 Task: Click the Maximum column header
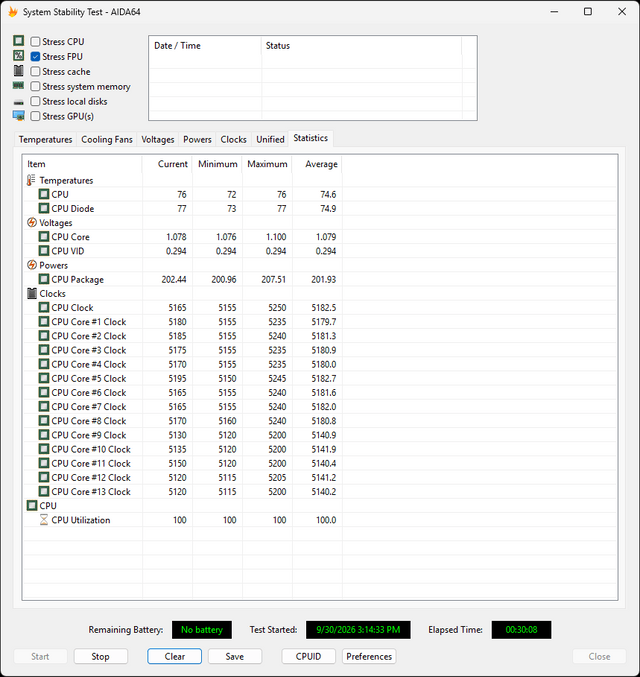tap(267, 164)
